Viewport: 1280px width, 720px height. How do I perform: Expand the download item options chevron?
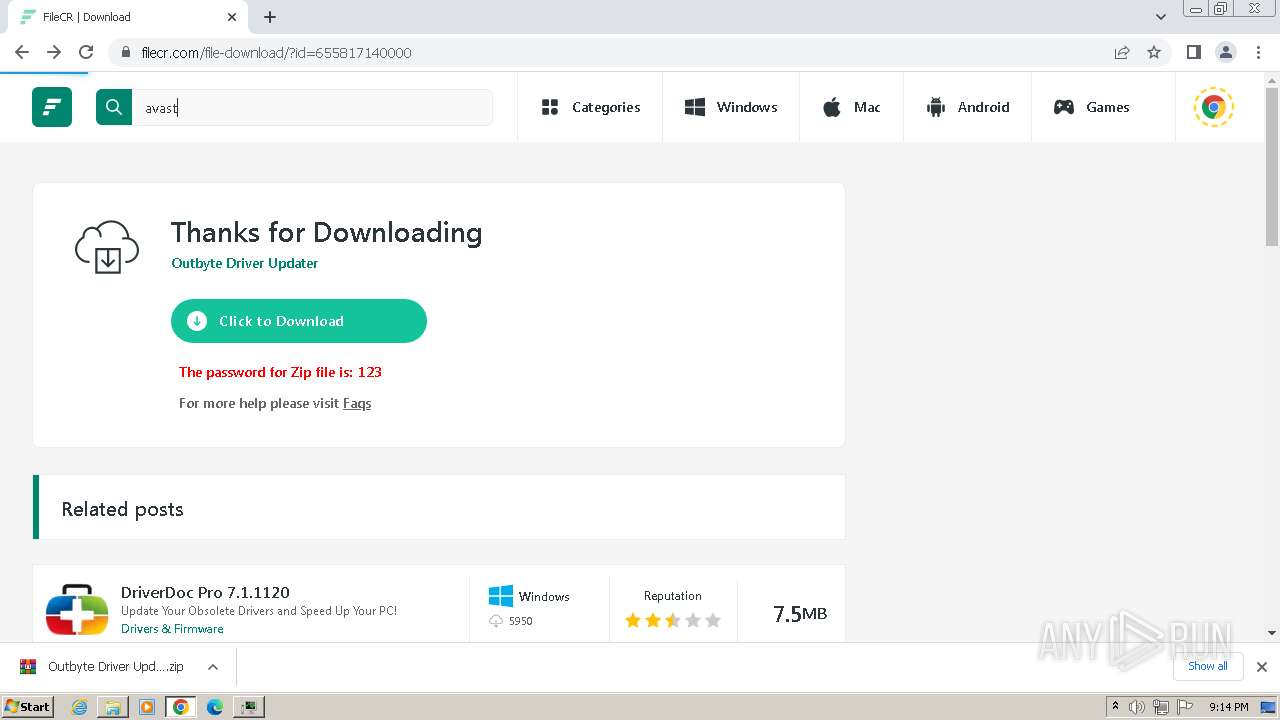tap(213, 667)
